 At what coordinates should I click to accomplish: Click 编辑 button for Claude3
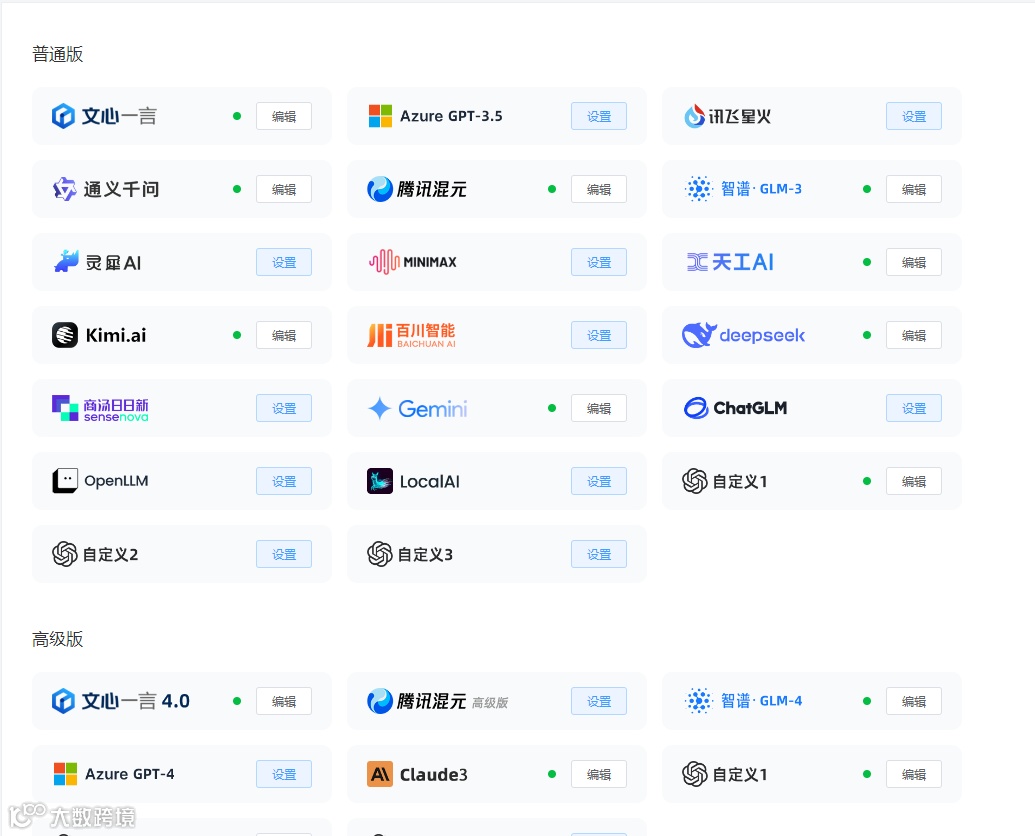(598, 774)
